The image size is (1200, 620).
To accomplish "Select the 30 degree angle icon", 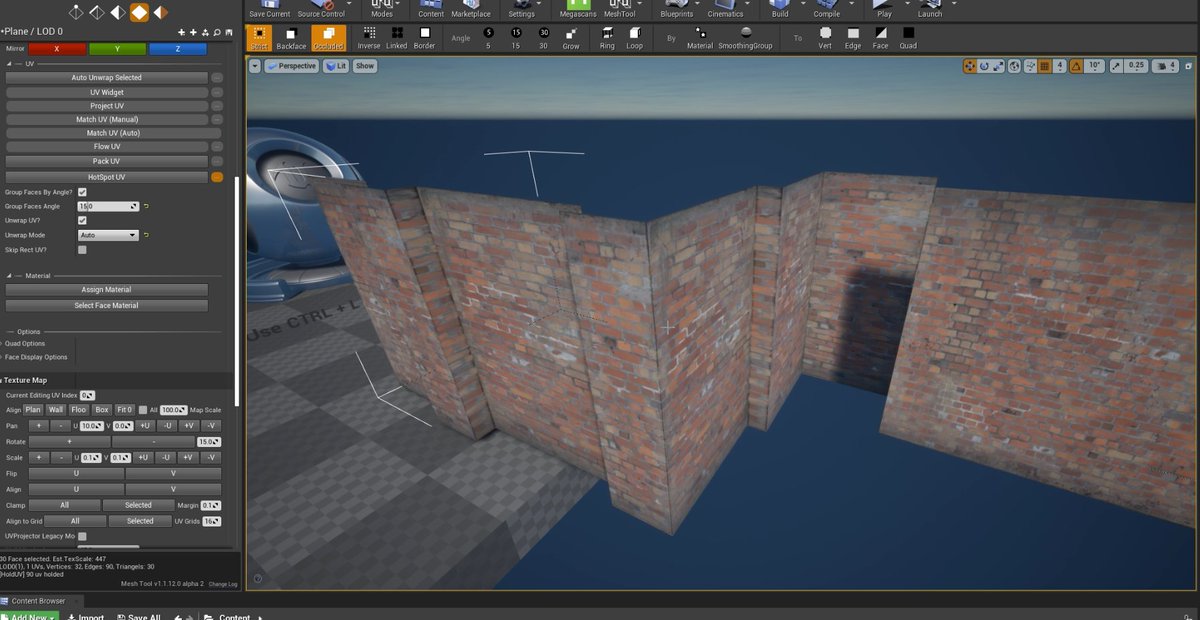I will pos(543,39).
